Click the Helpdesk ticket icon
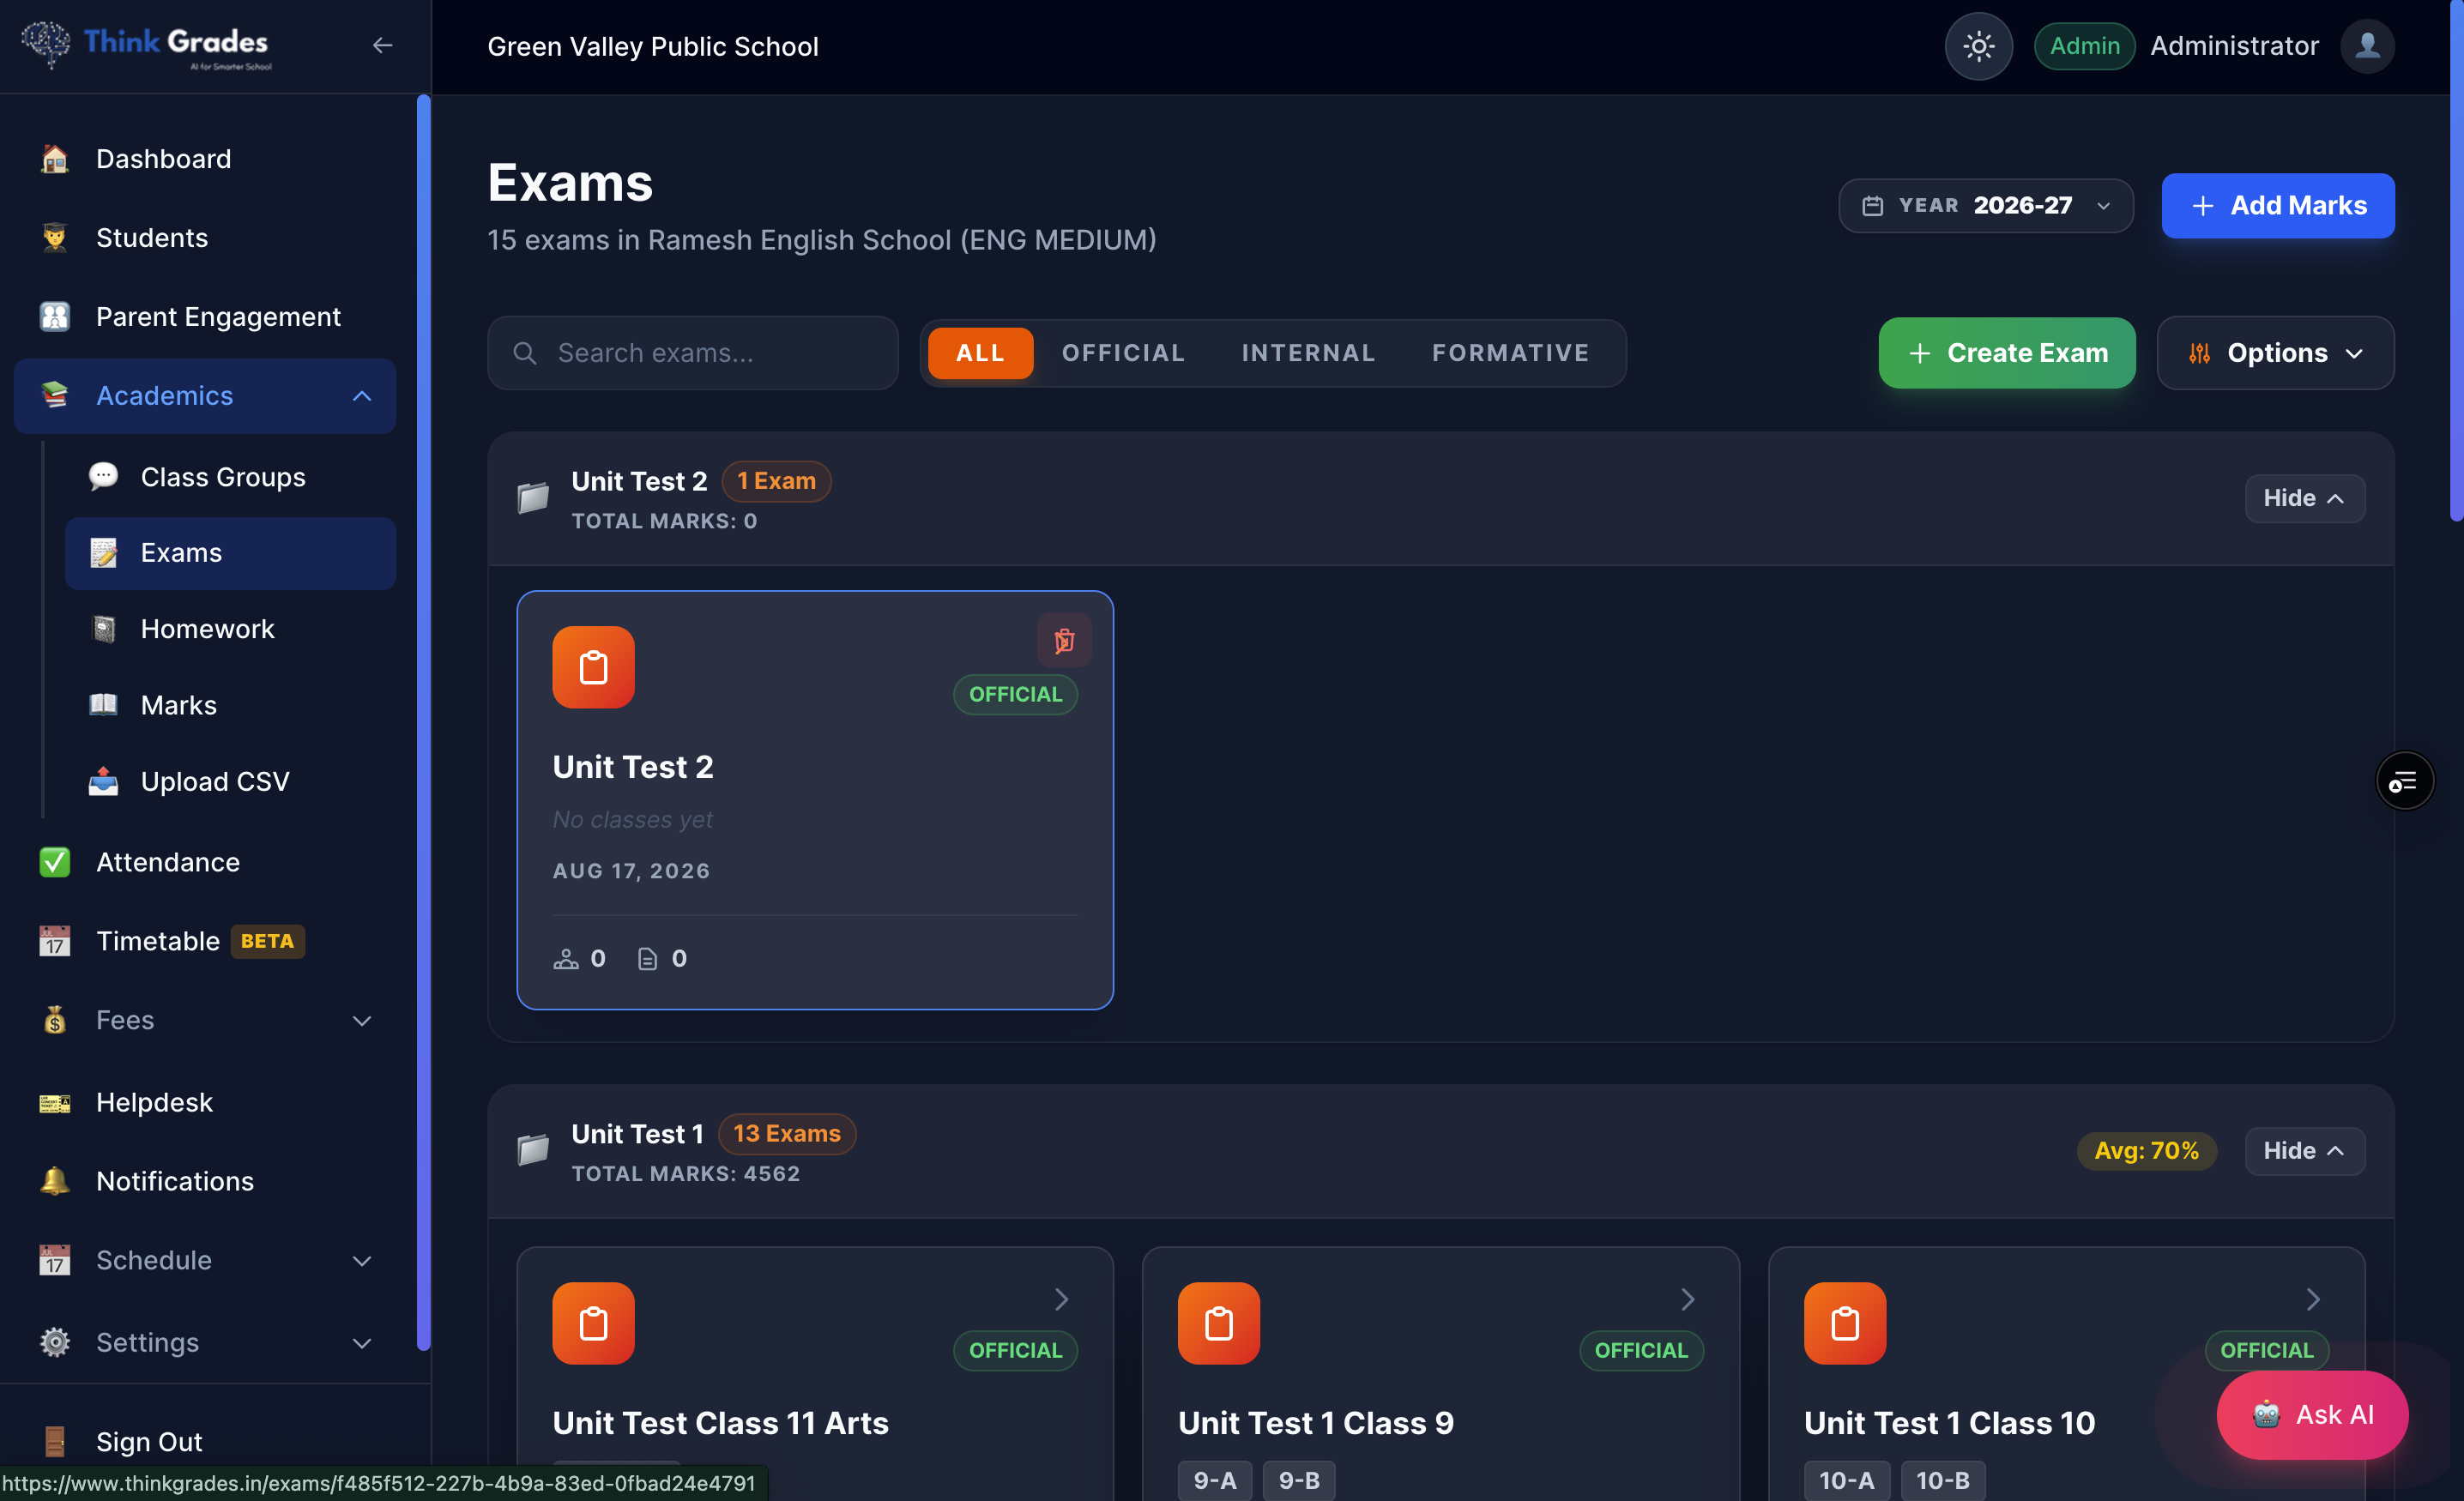The image size is (2464, 1501). click(x=55, y=1102)
